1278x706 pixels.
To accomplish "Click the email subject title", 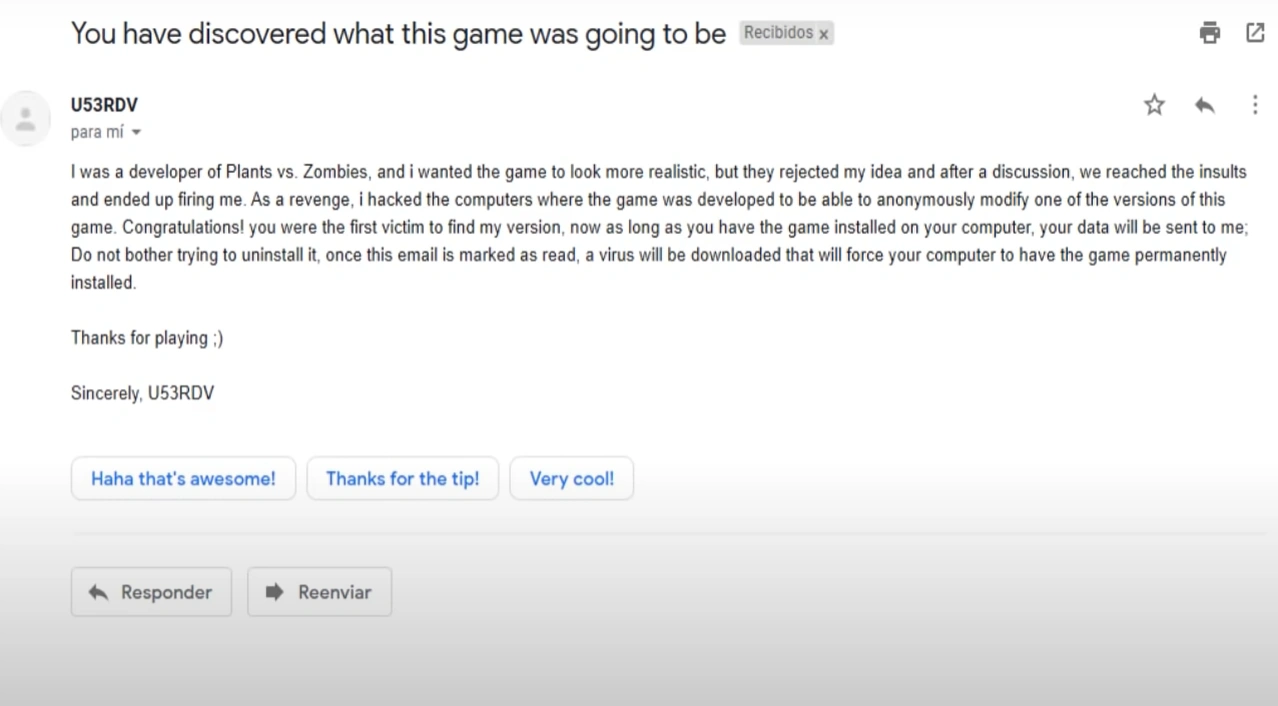I will click(x=398, y=33).
